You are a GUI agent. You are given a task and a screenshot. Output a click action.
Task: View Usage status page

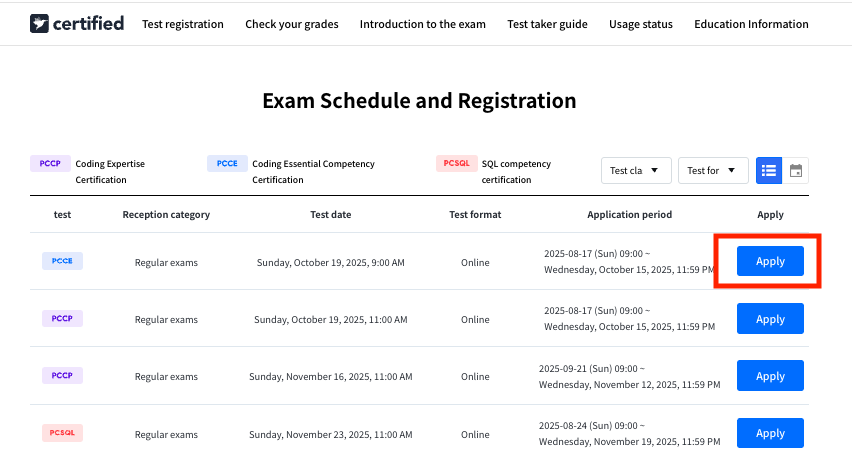[641, 24]
